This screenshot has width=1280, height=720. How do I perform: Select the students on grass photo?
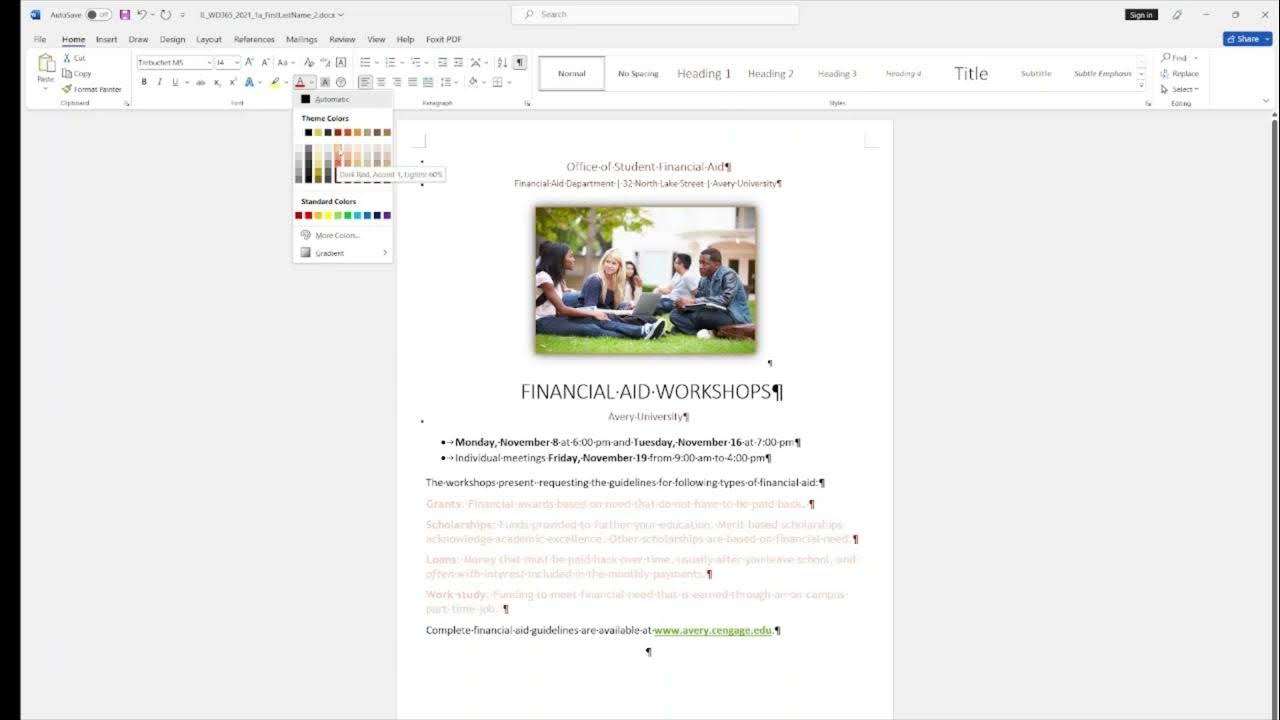(x=645, y=280)
